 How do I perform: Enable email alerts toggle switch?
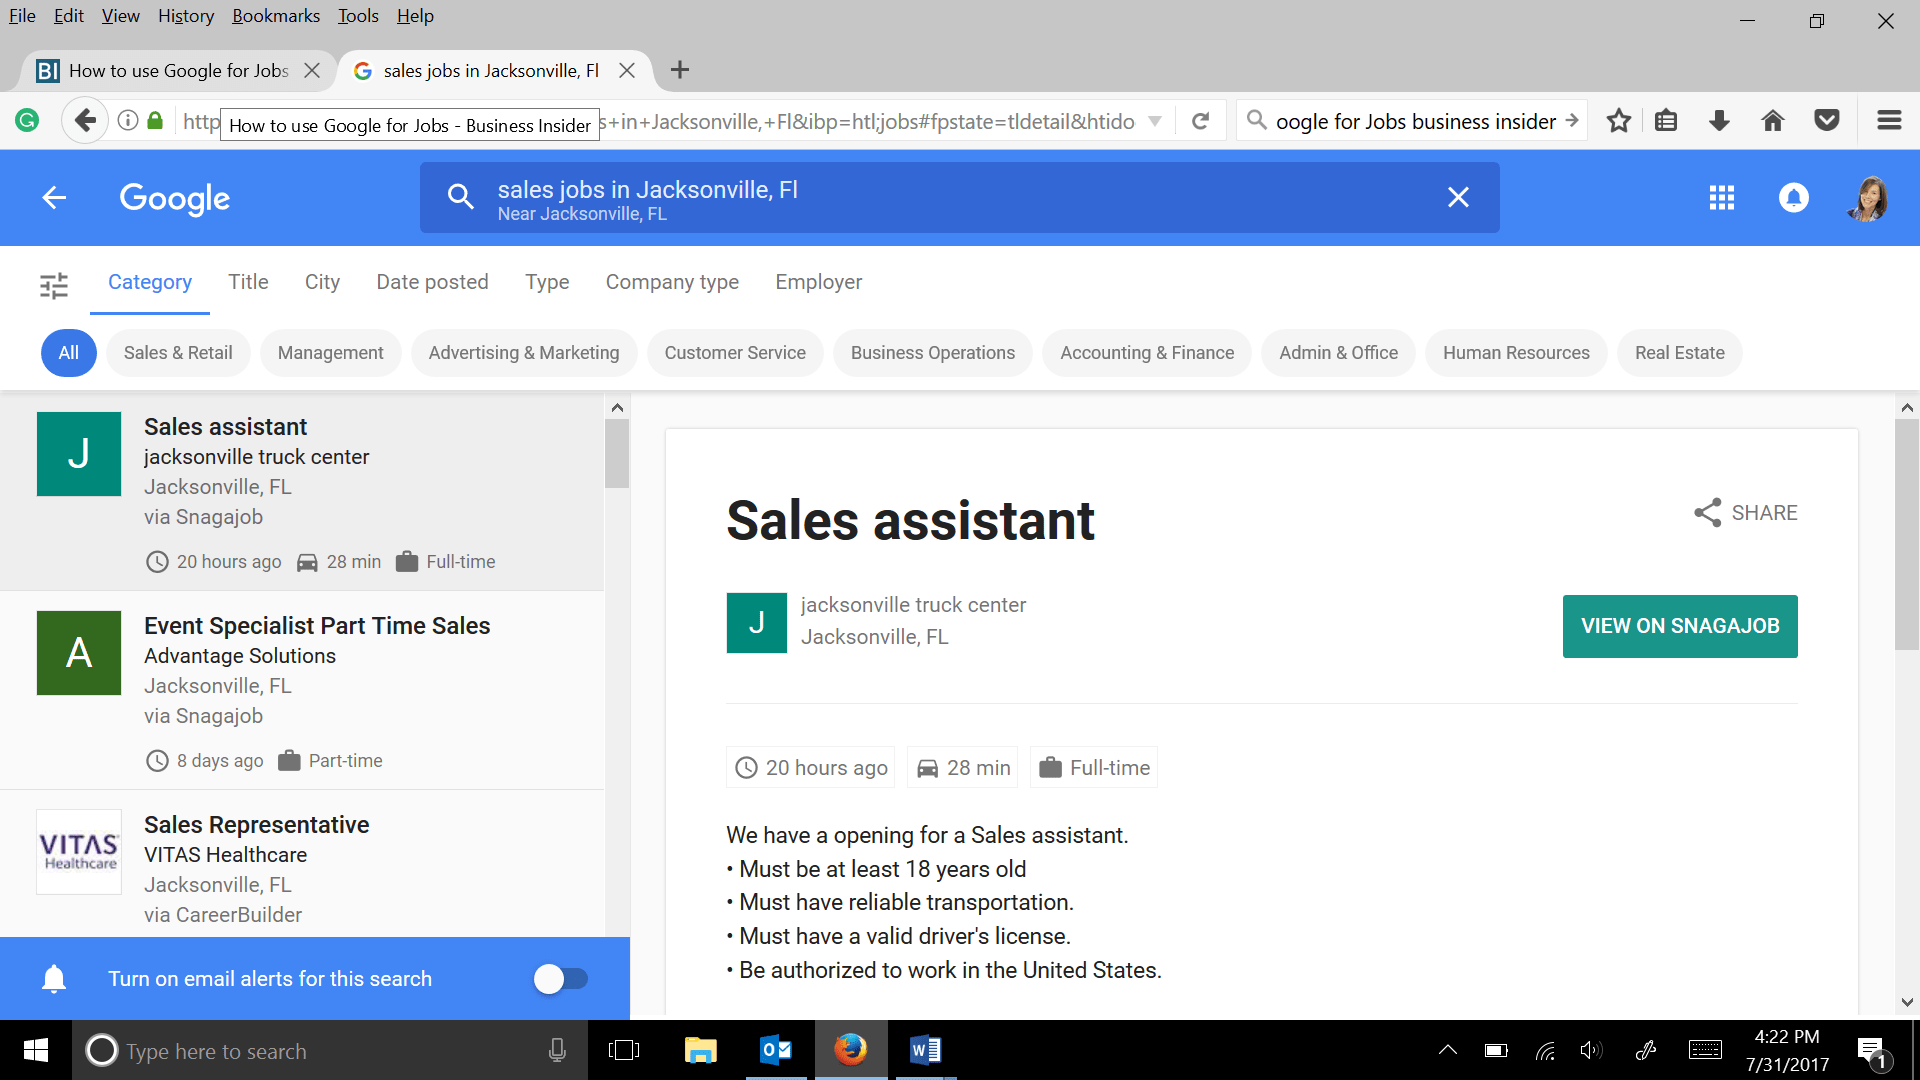561,979
